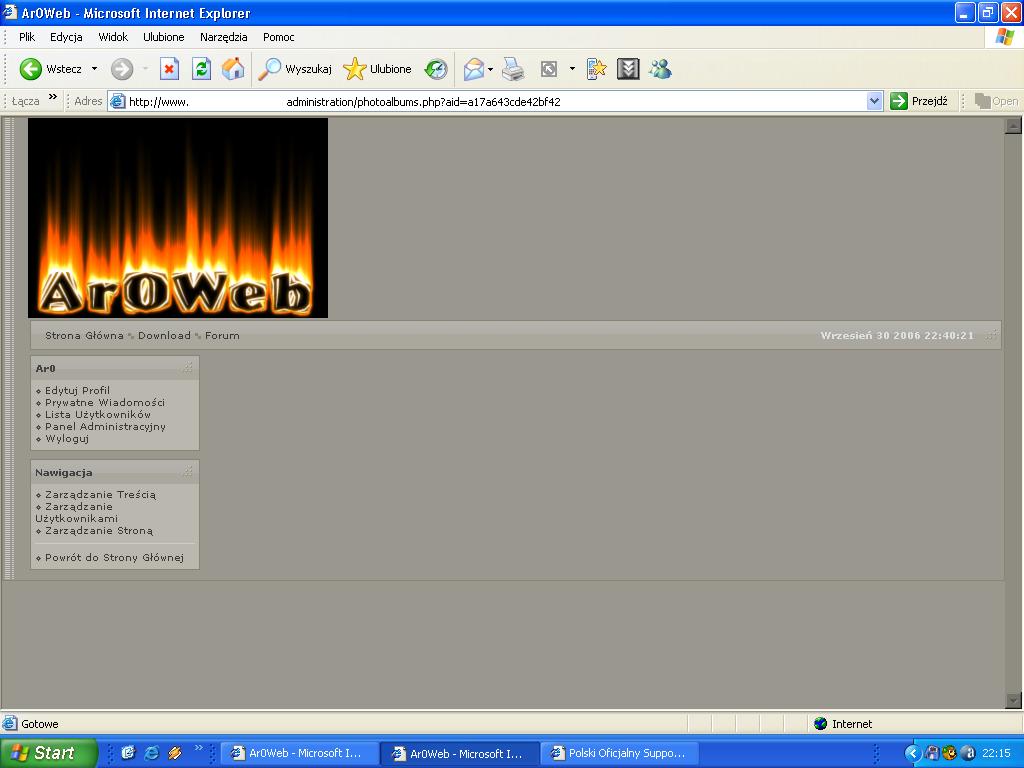Click the orange quick launch icon
The width and height of the screenshot is (1024, 768).
tap(174, 753)
